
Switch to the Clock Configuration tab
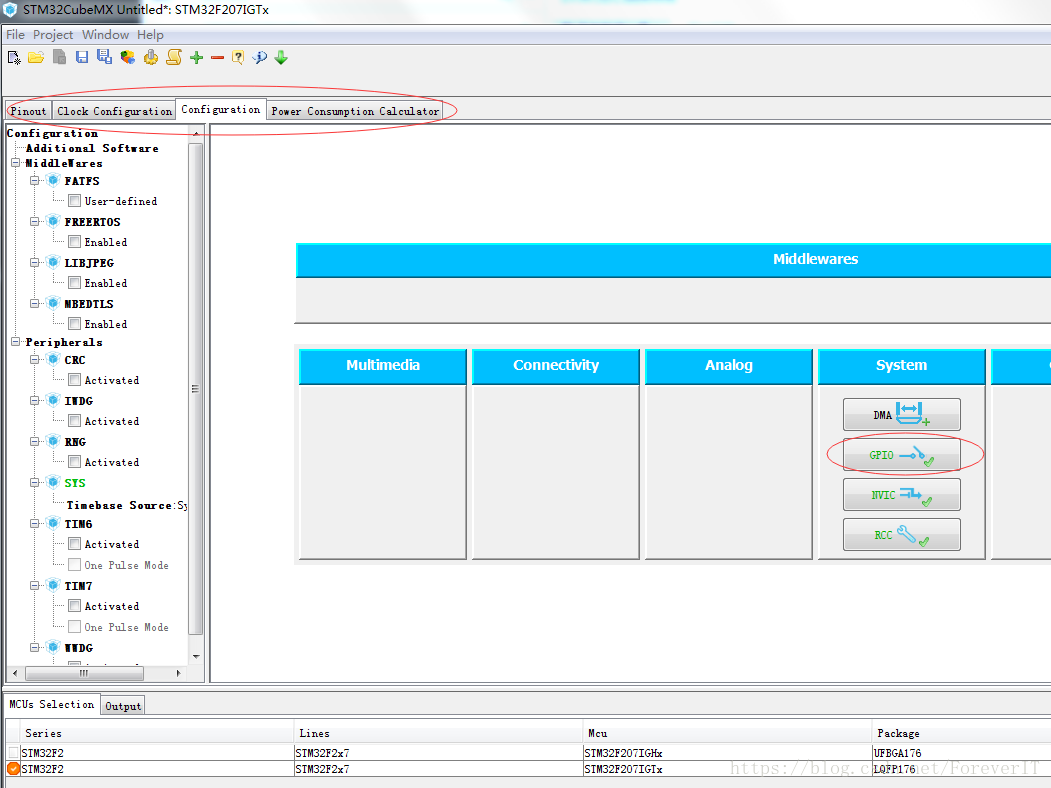115,111
